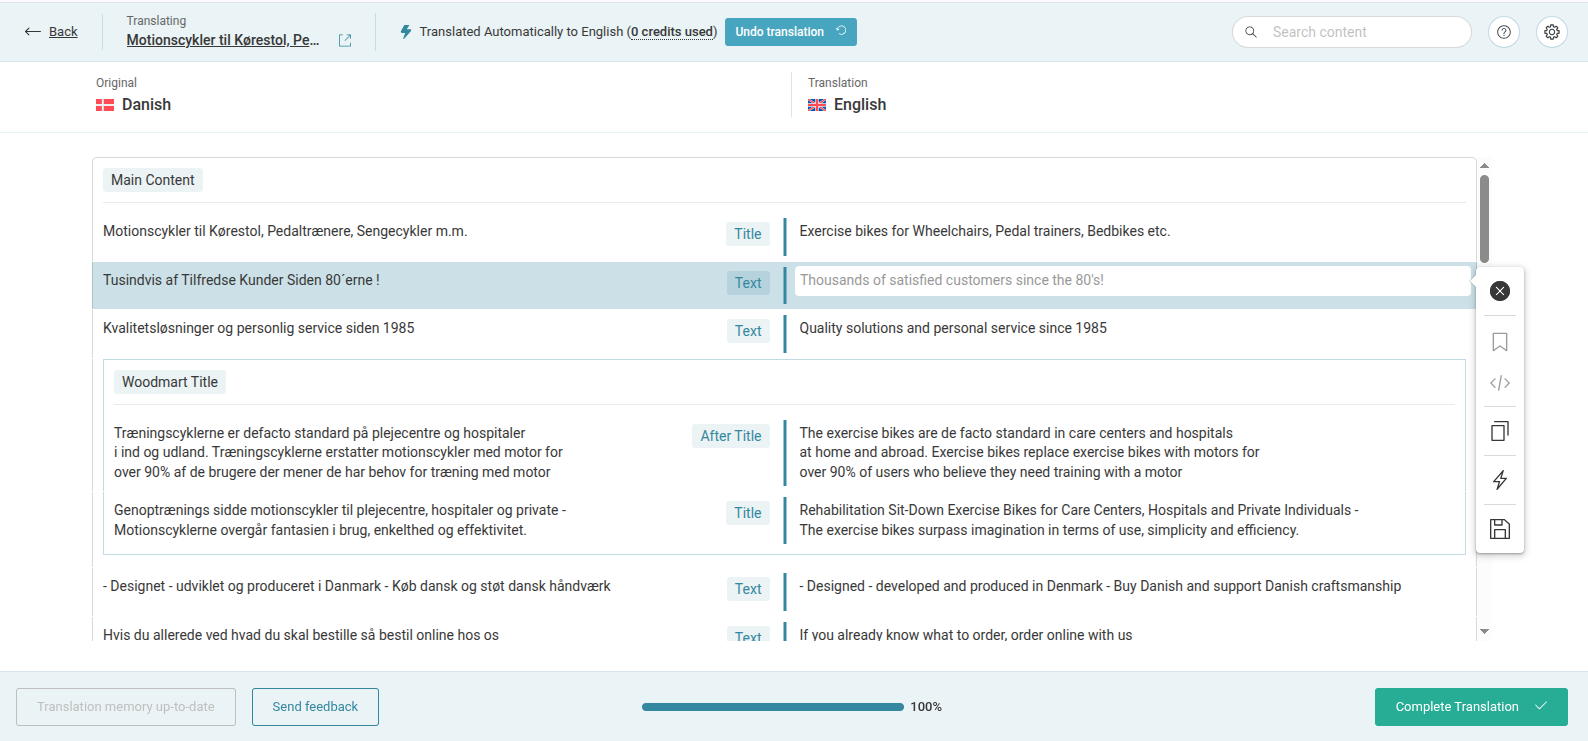Select the 'Quality solutions and personal service' translation
Screen dimensions: 1588x741
[953, 328]
